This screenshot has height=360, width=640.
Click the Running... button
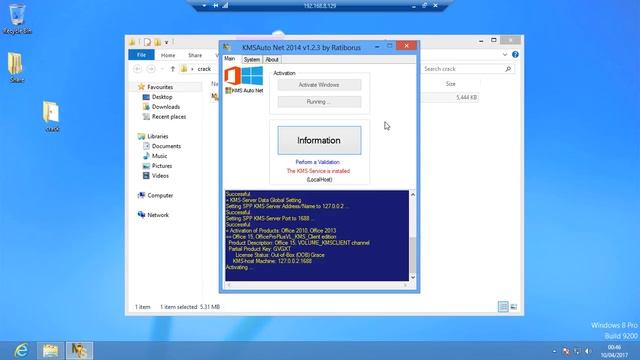point(319,102)
